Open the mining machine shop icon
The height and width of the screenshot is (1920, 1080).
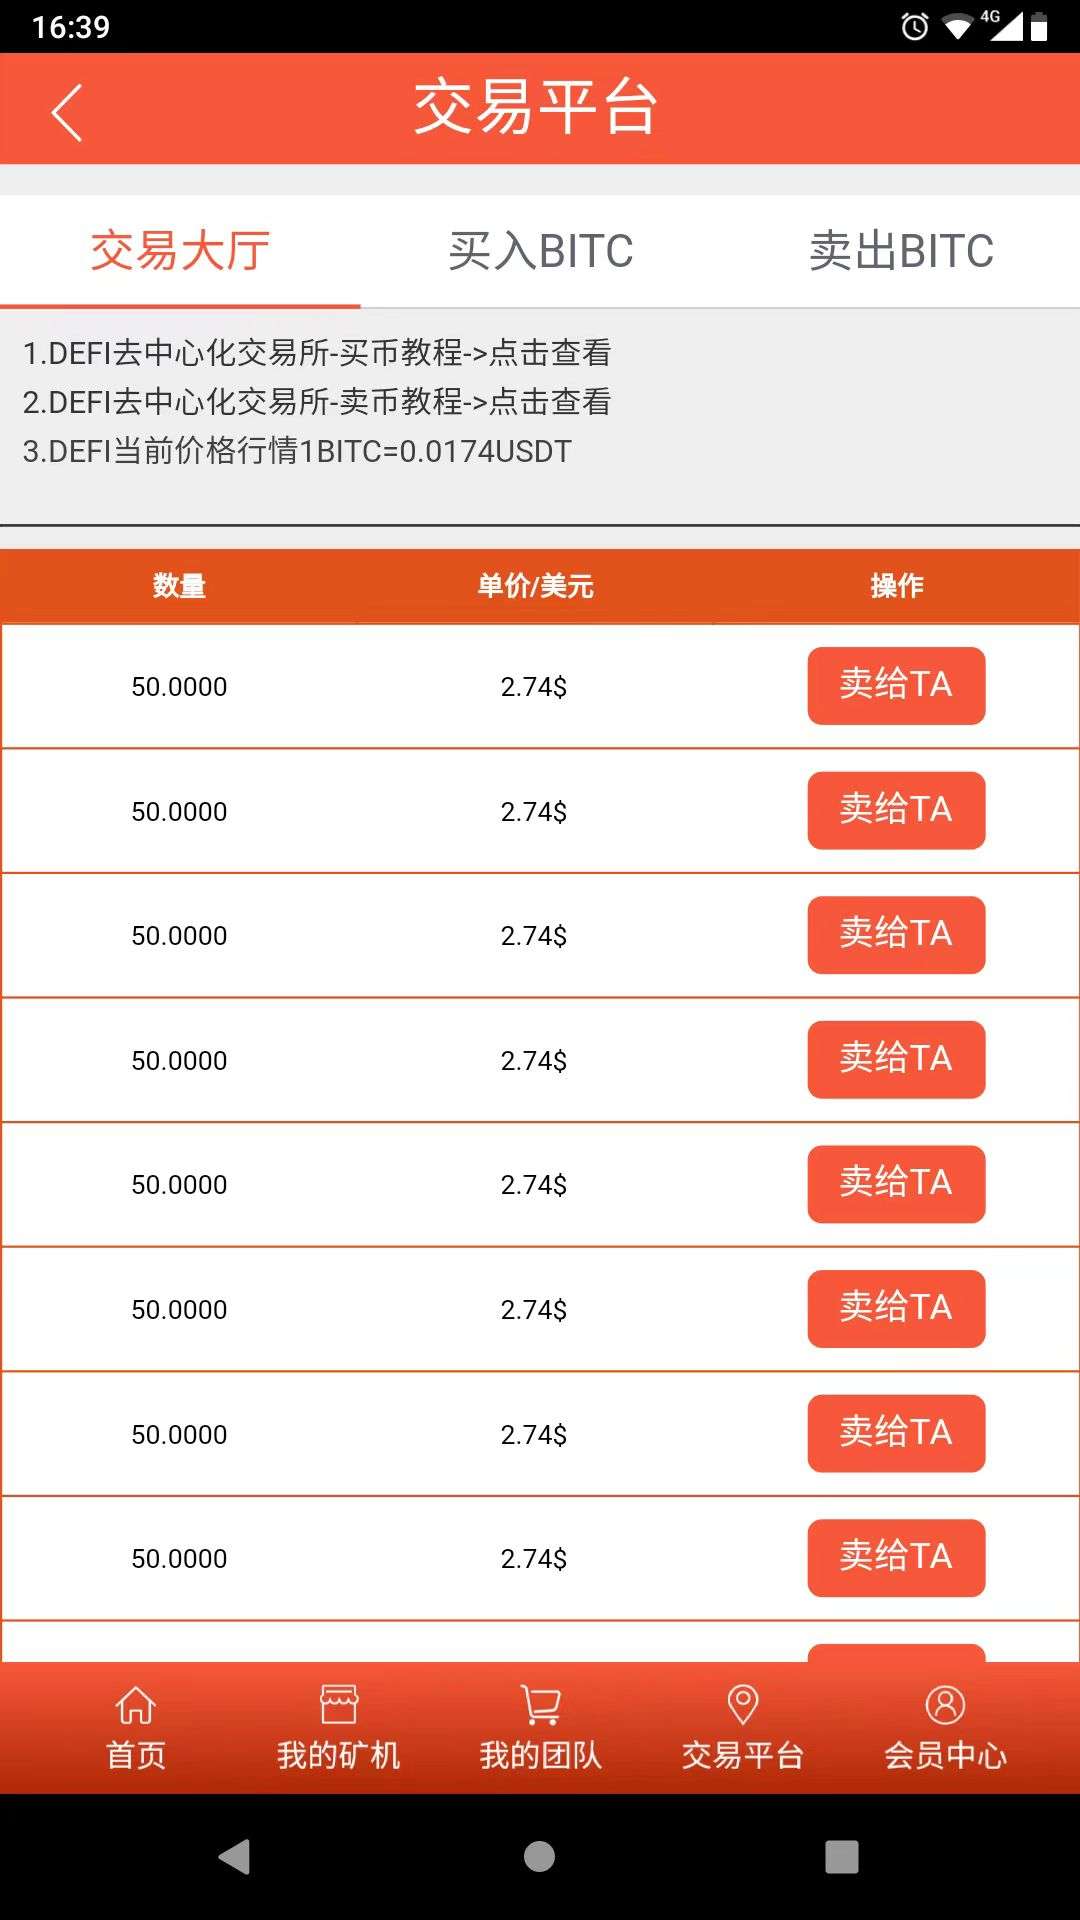[339, 1706]
